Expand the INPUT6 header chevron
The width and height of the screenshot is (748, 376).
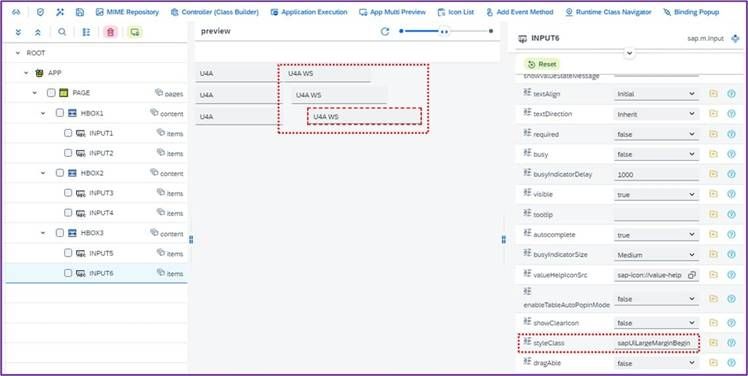(x=630, y=53)
